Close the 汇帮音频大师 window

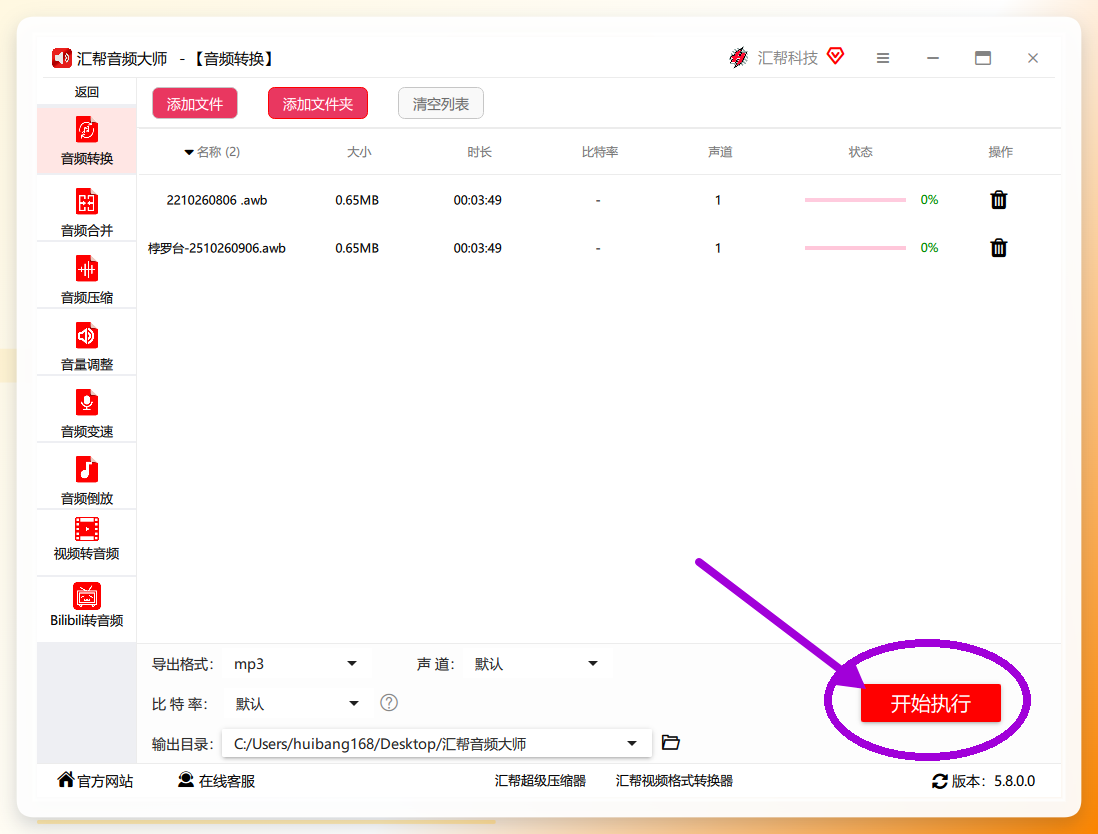[1033, 58]
